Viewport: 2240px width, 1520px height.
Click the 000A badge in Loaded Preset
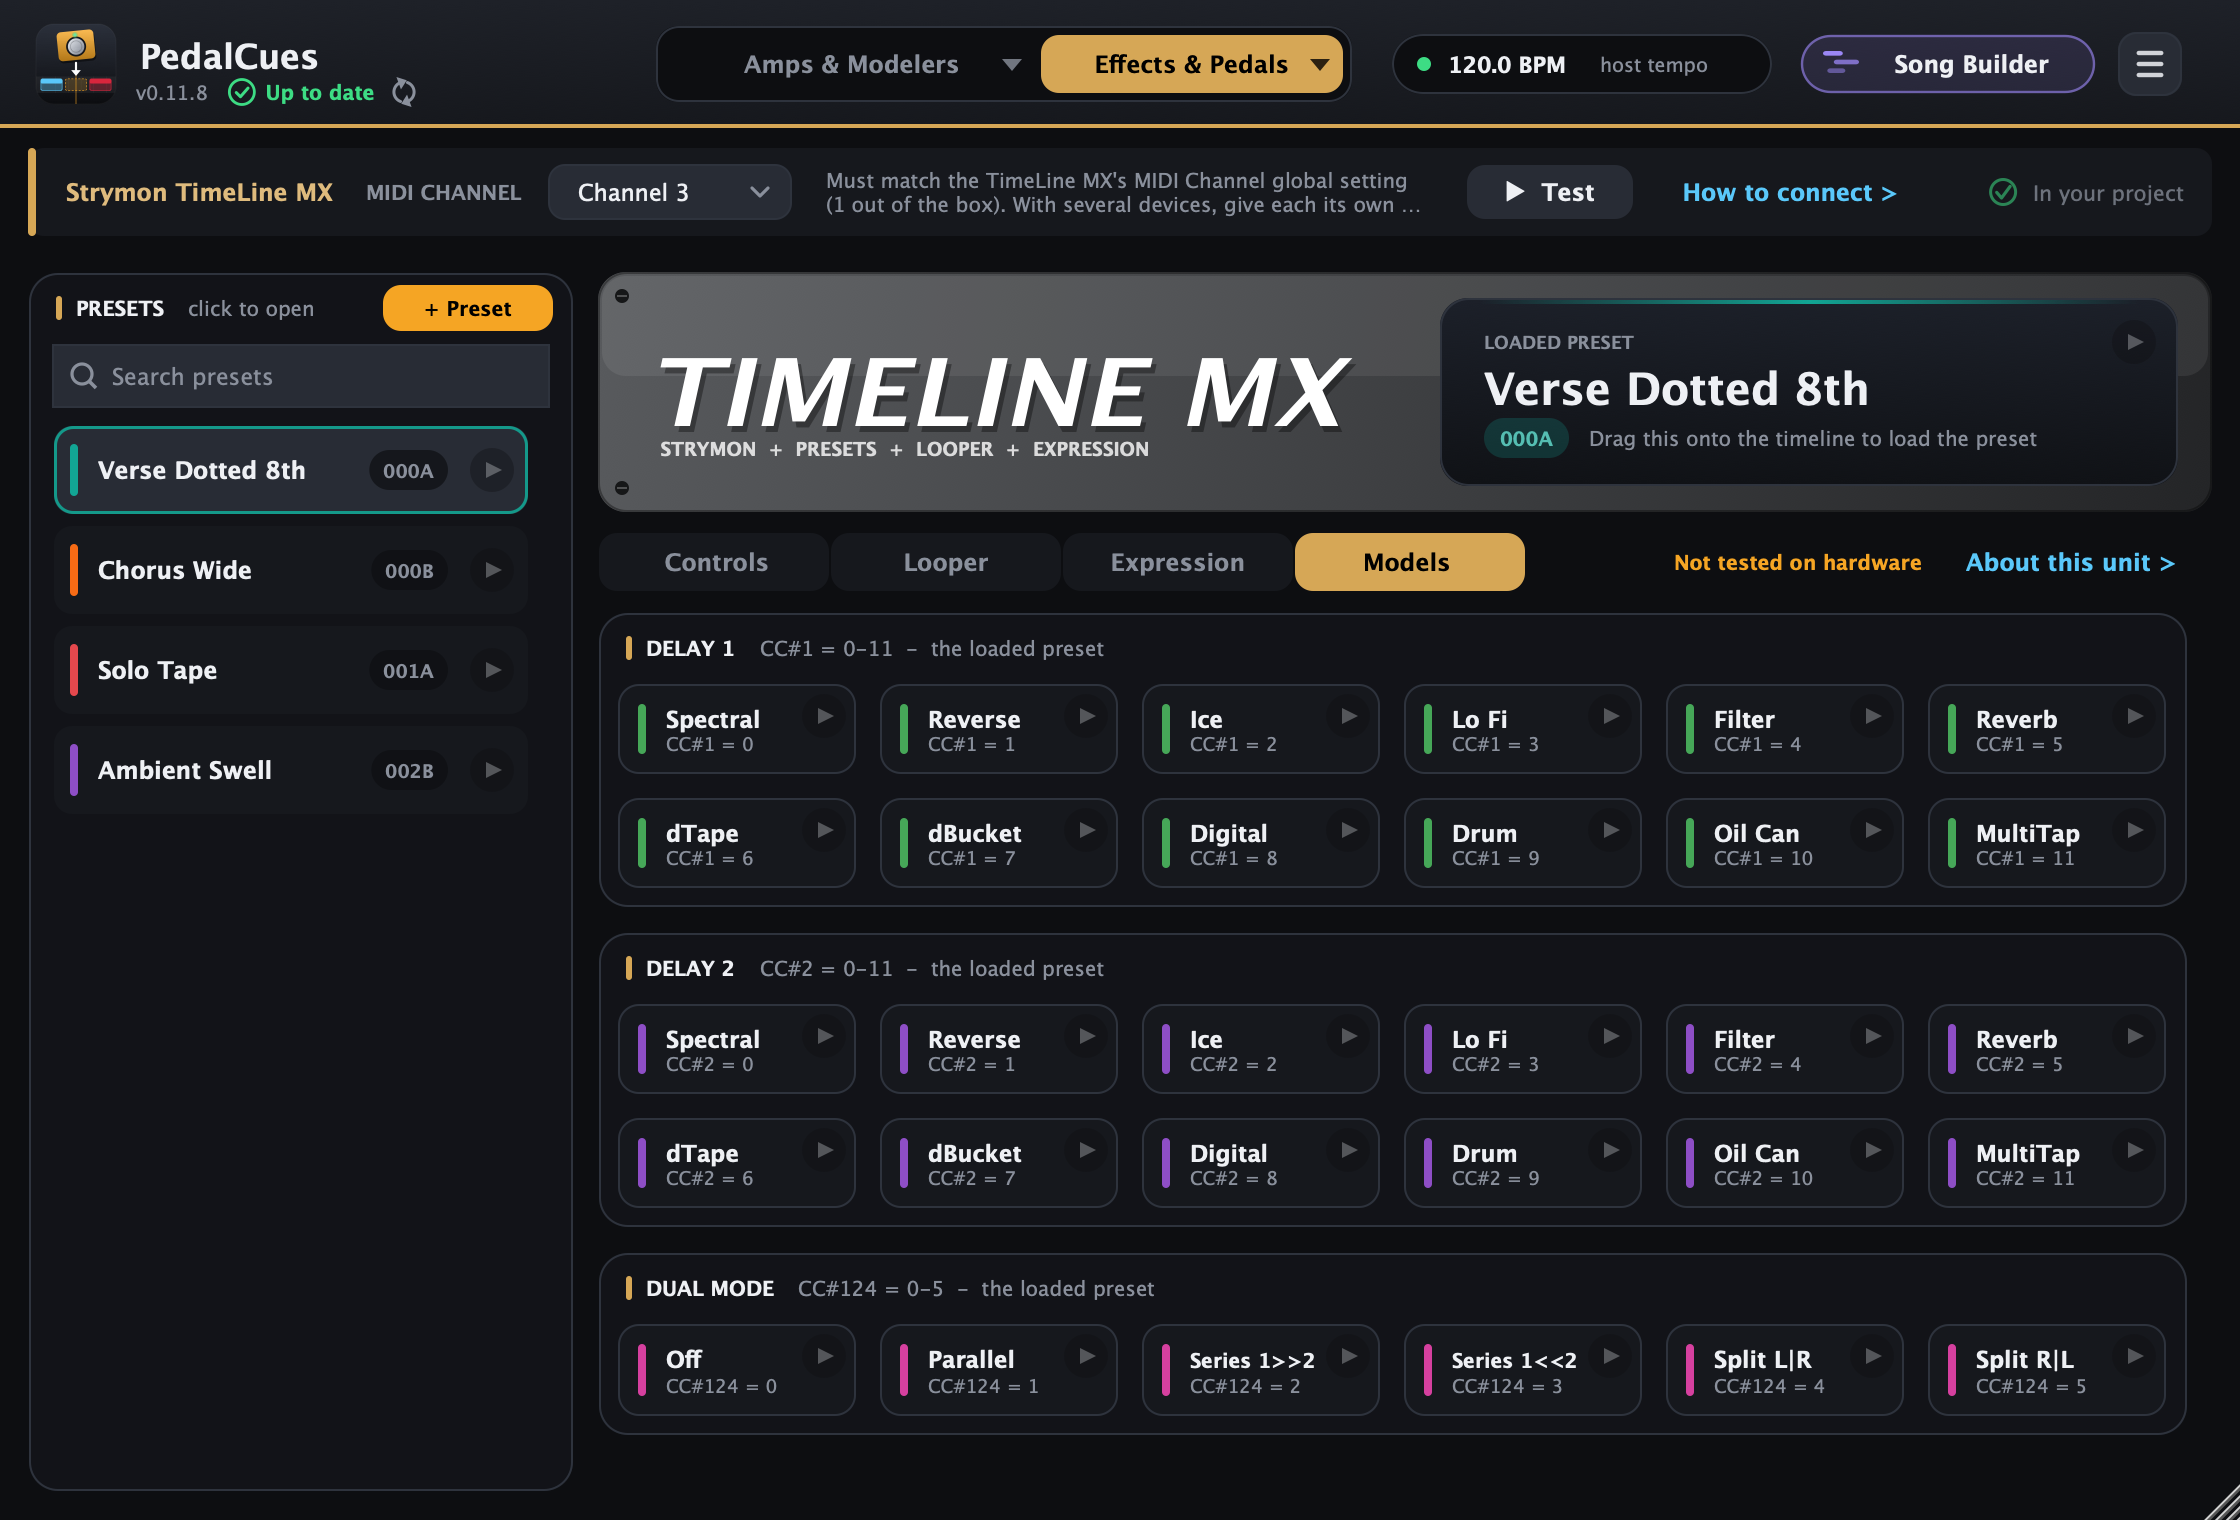[1525, 438]
